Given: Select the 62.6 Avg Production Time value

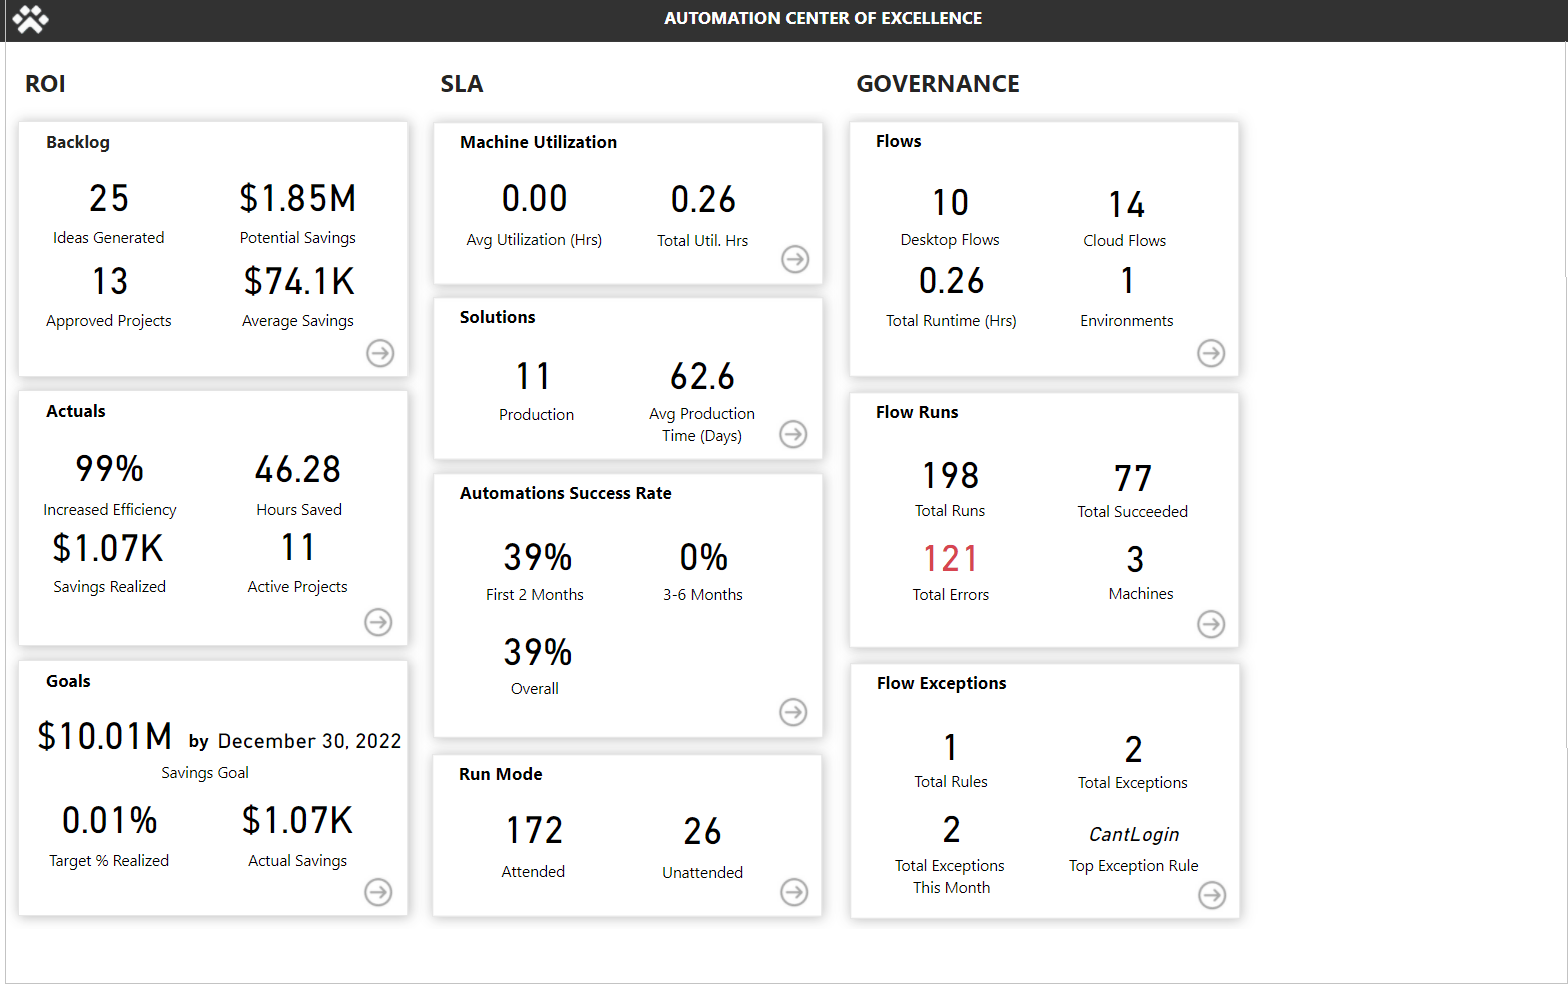Looking at the screenshot, I should click(x=702, y=377).
